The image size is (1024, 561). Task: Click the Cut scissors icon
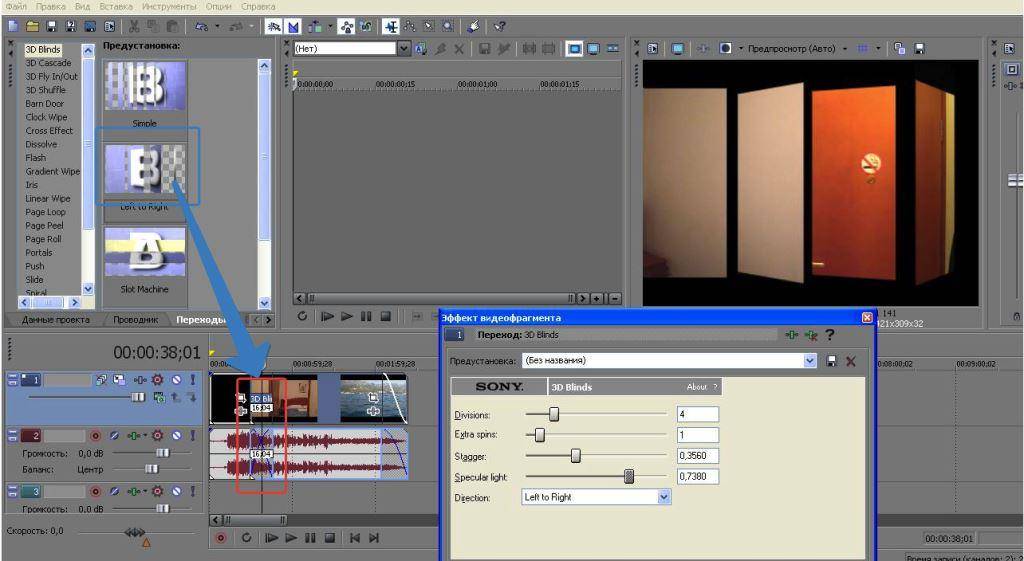point(134,25)
